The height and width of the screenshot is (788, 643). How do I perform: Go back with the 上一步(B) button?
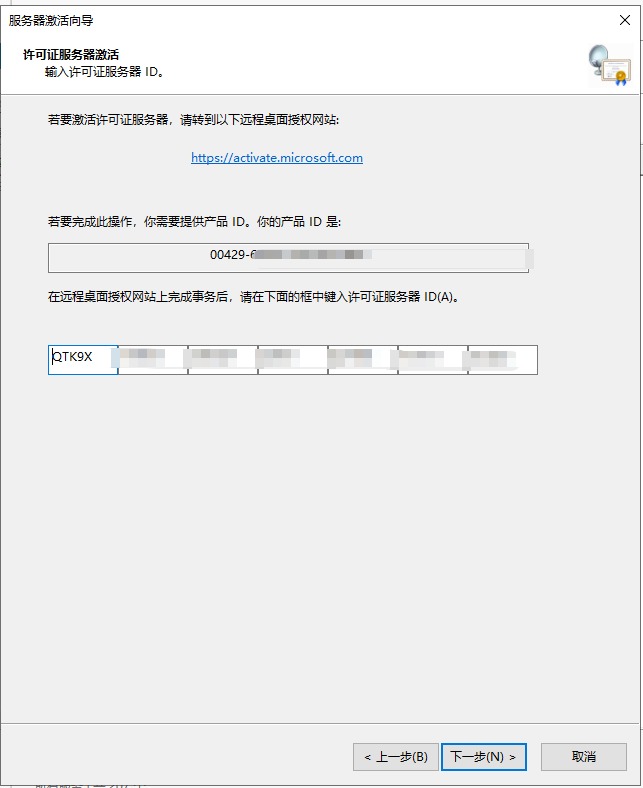pyautogui.click(x=396, y=757)
